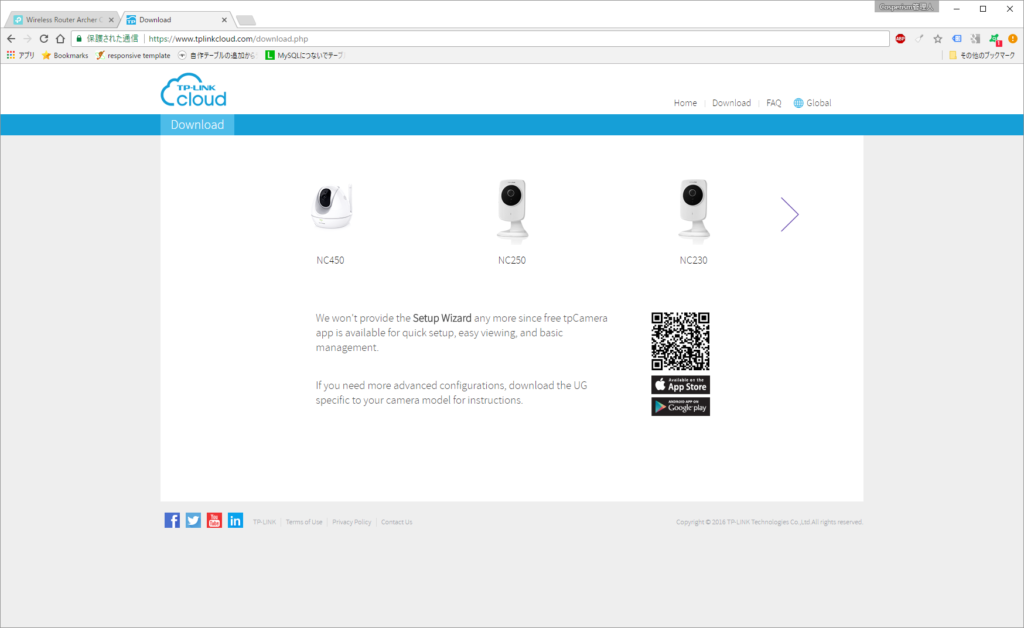
Task: Open the responsive template bookmark
Action: click(133, 55)
